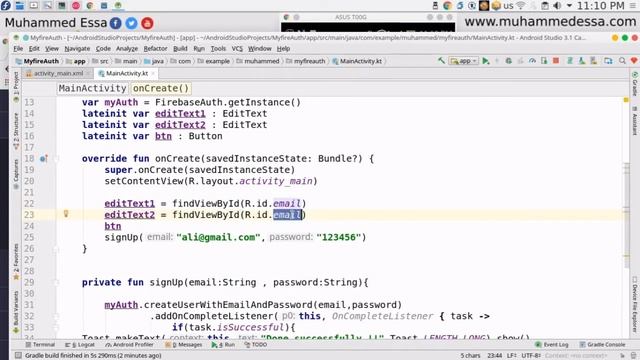This screenshot has width=640, height=360.
Task: Stop the app with the red square button
Action: coord(556,61)
